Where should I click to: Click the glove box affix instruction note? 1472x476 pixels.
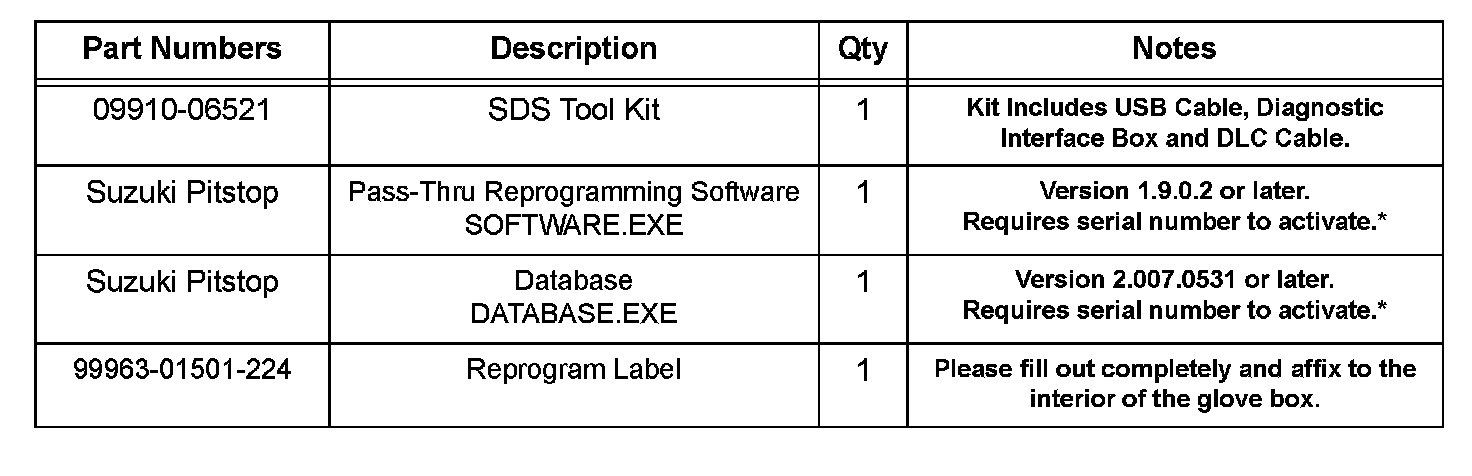pos(1175,384)
